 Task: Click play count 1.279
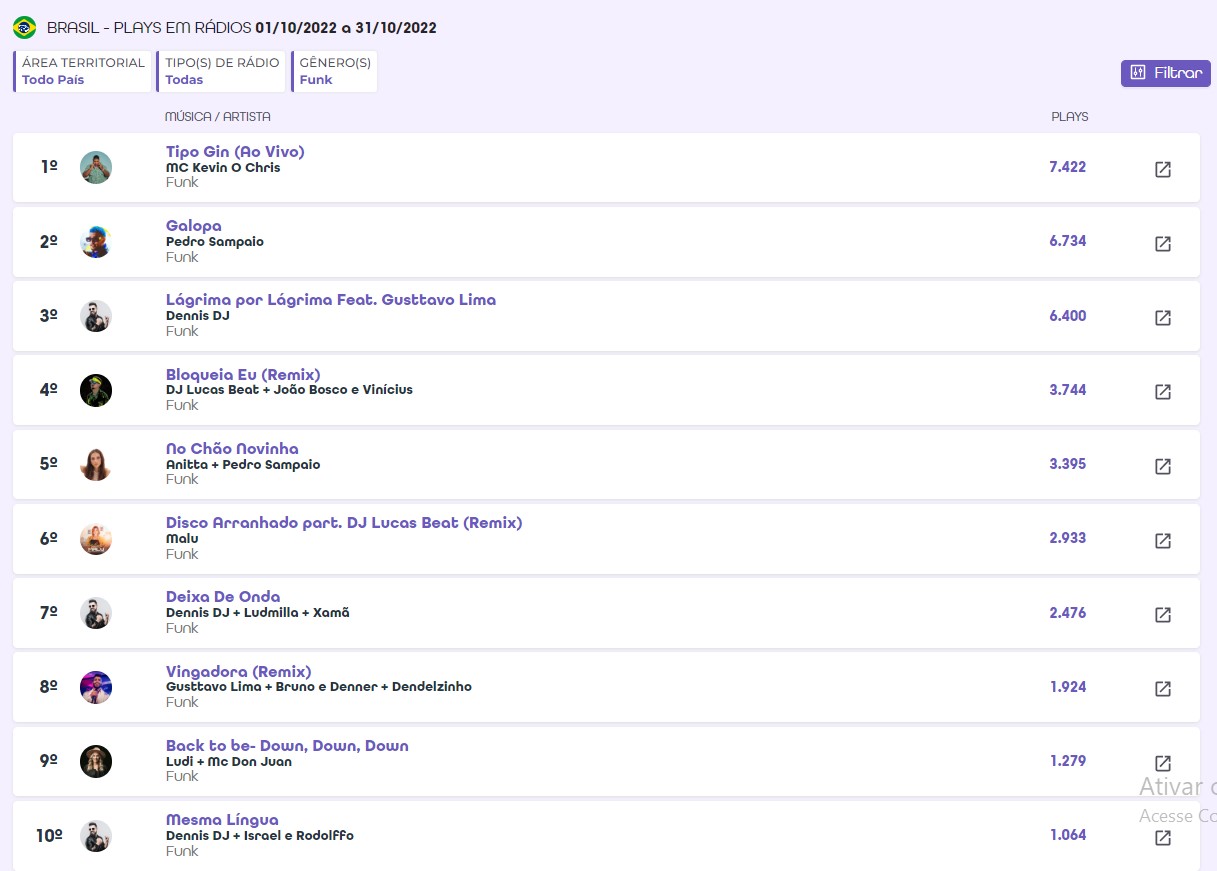coord(1068,761)
